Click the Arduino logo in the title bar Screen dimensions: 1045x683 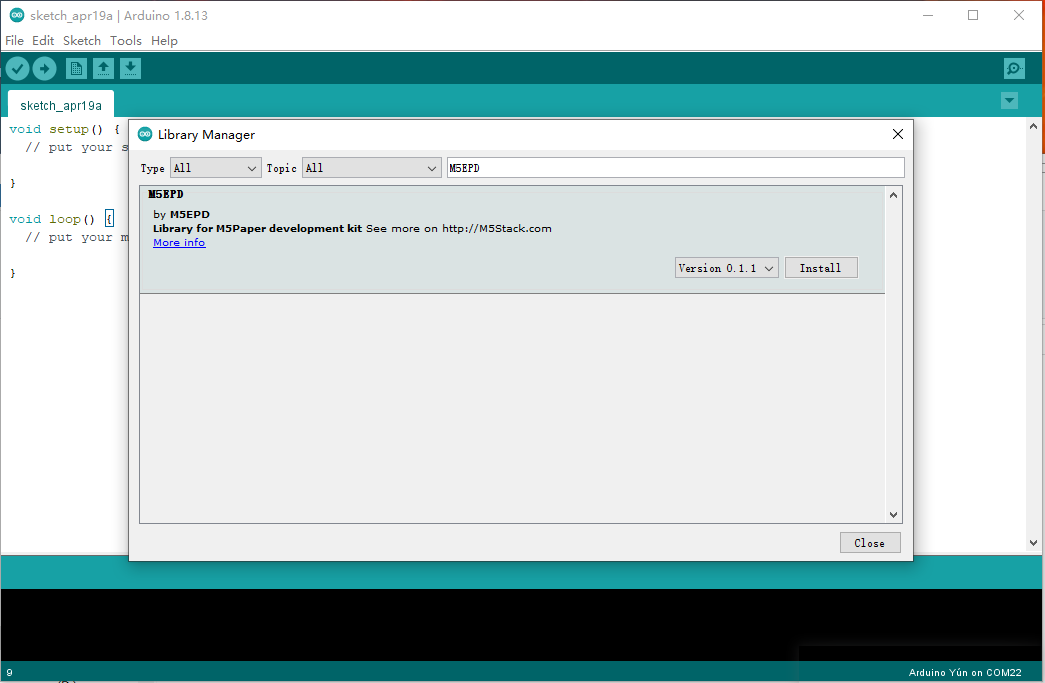coord(17,15)
